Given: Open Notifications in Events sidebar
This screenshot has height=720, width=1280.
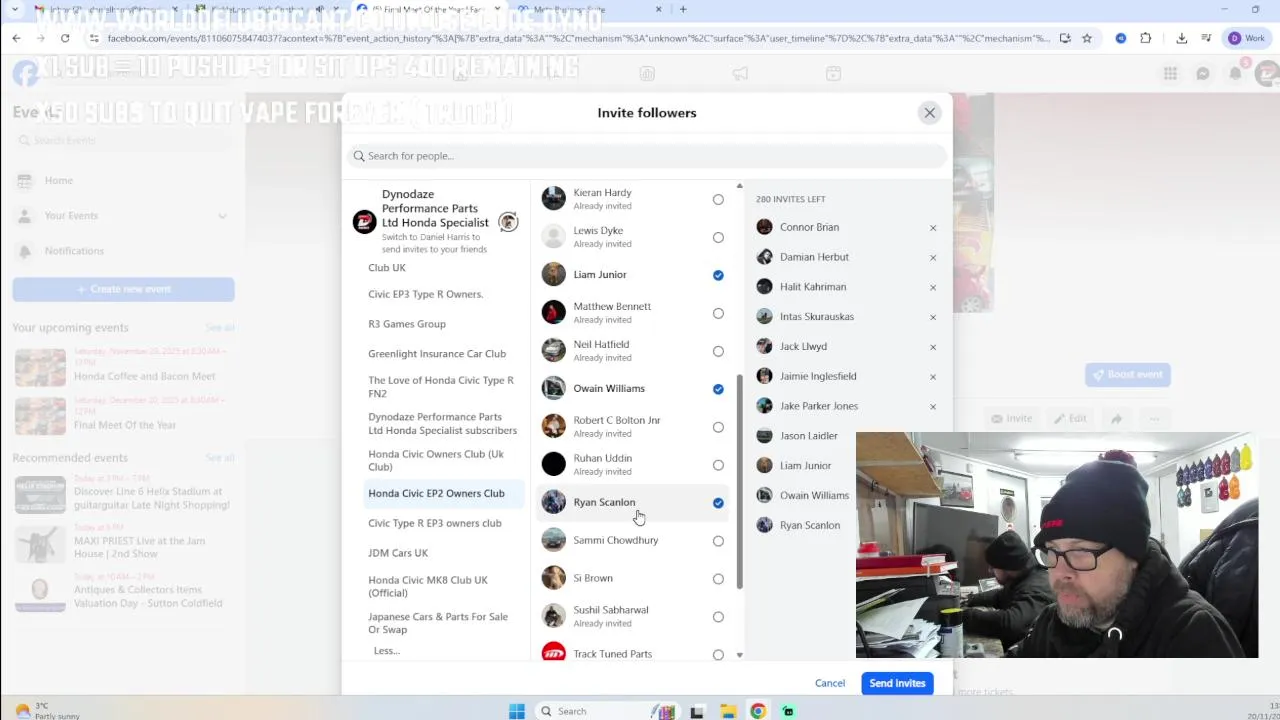Looking at the screenshot, I should point(74,251).
